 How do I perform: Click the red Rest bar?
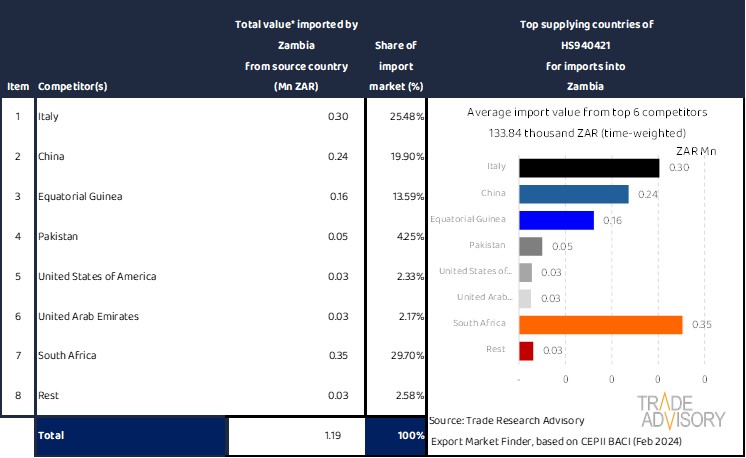(x=526, y=350)
